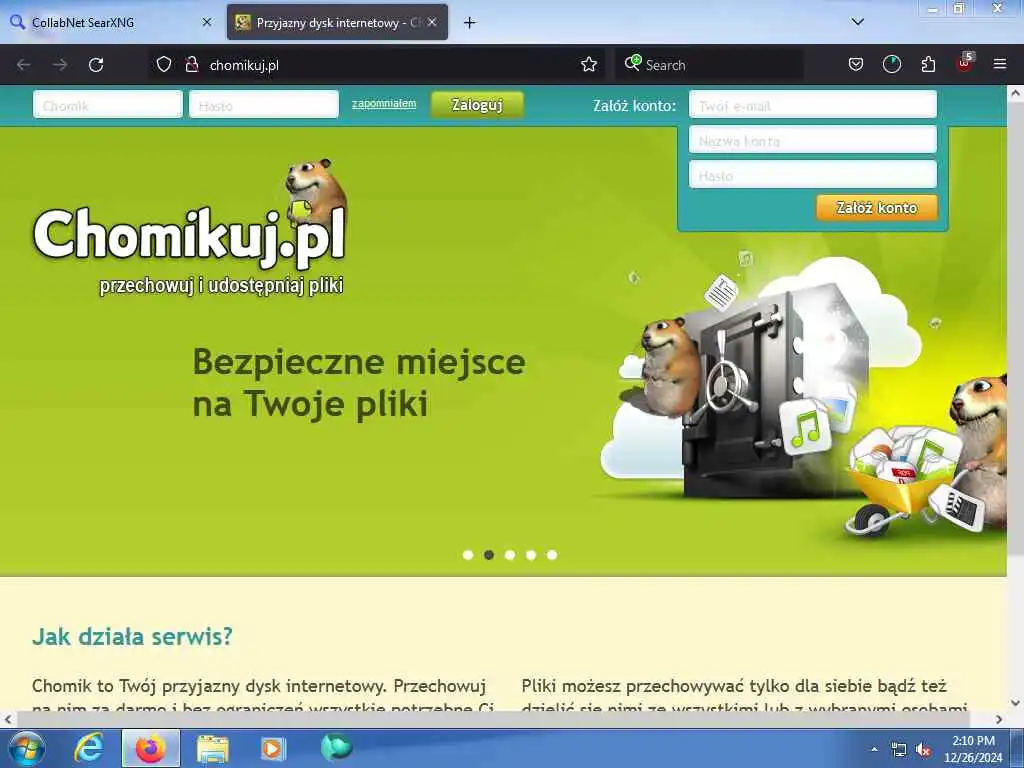Close the Przyjazny dysk internetowy tab
The width and height of the screenshot is (1024, 768).
432,22
